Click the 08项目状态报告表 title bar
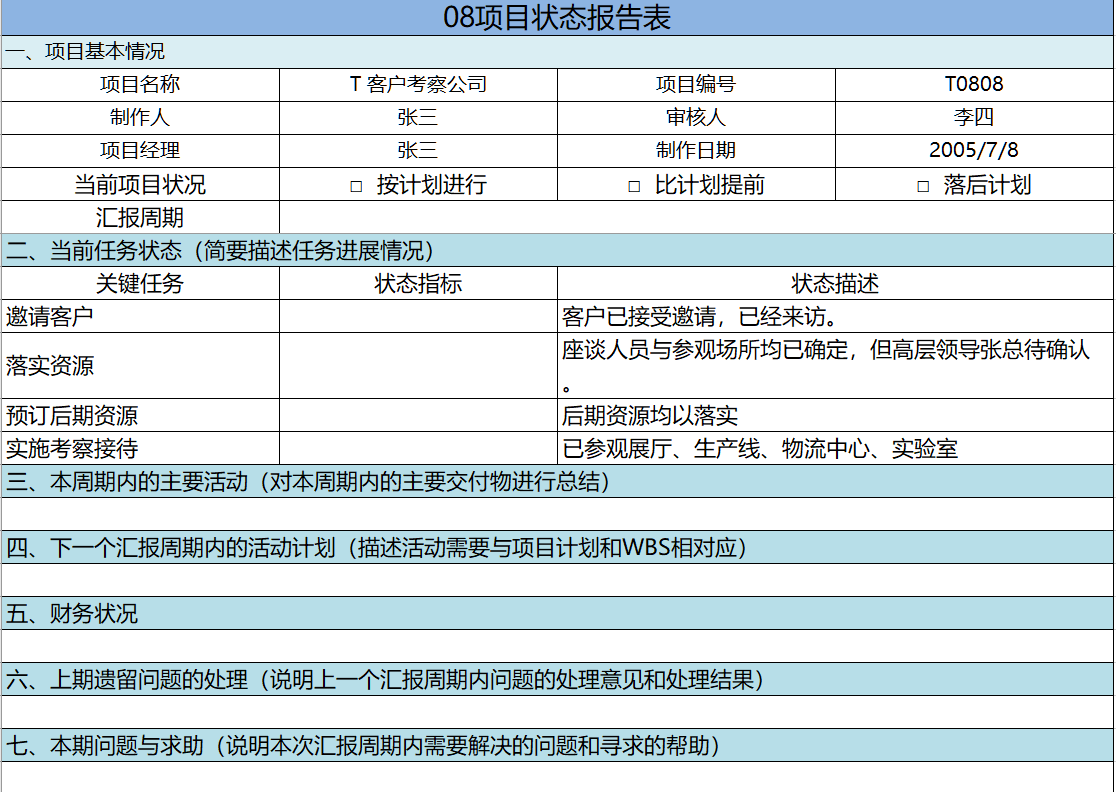This screenshot has width=1116, height=792. click(x=558, y=16)
